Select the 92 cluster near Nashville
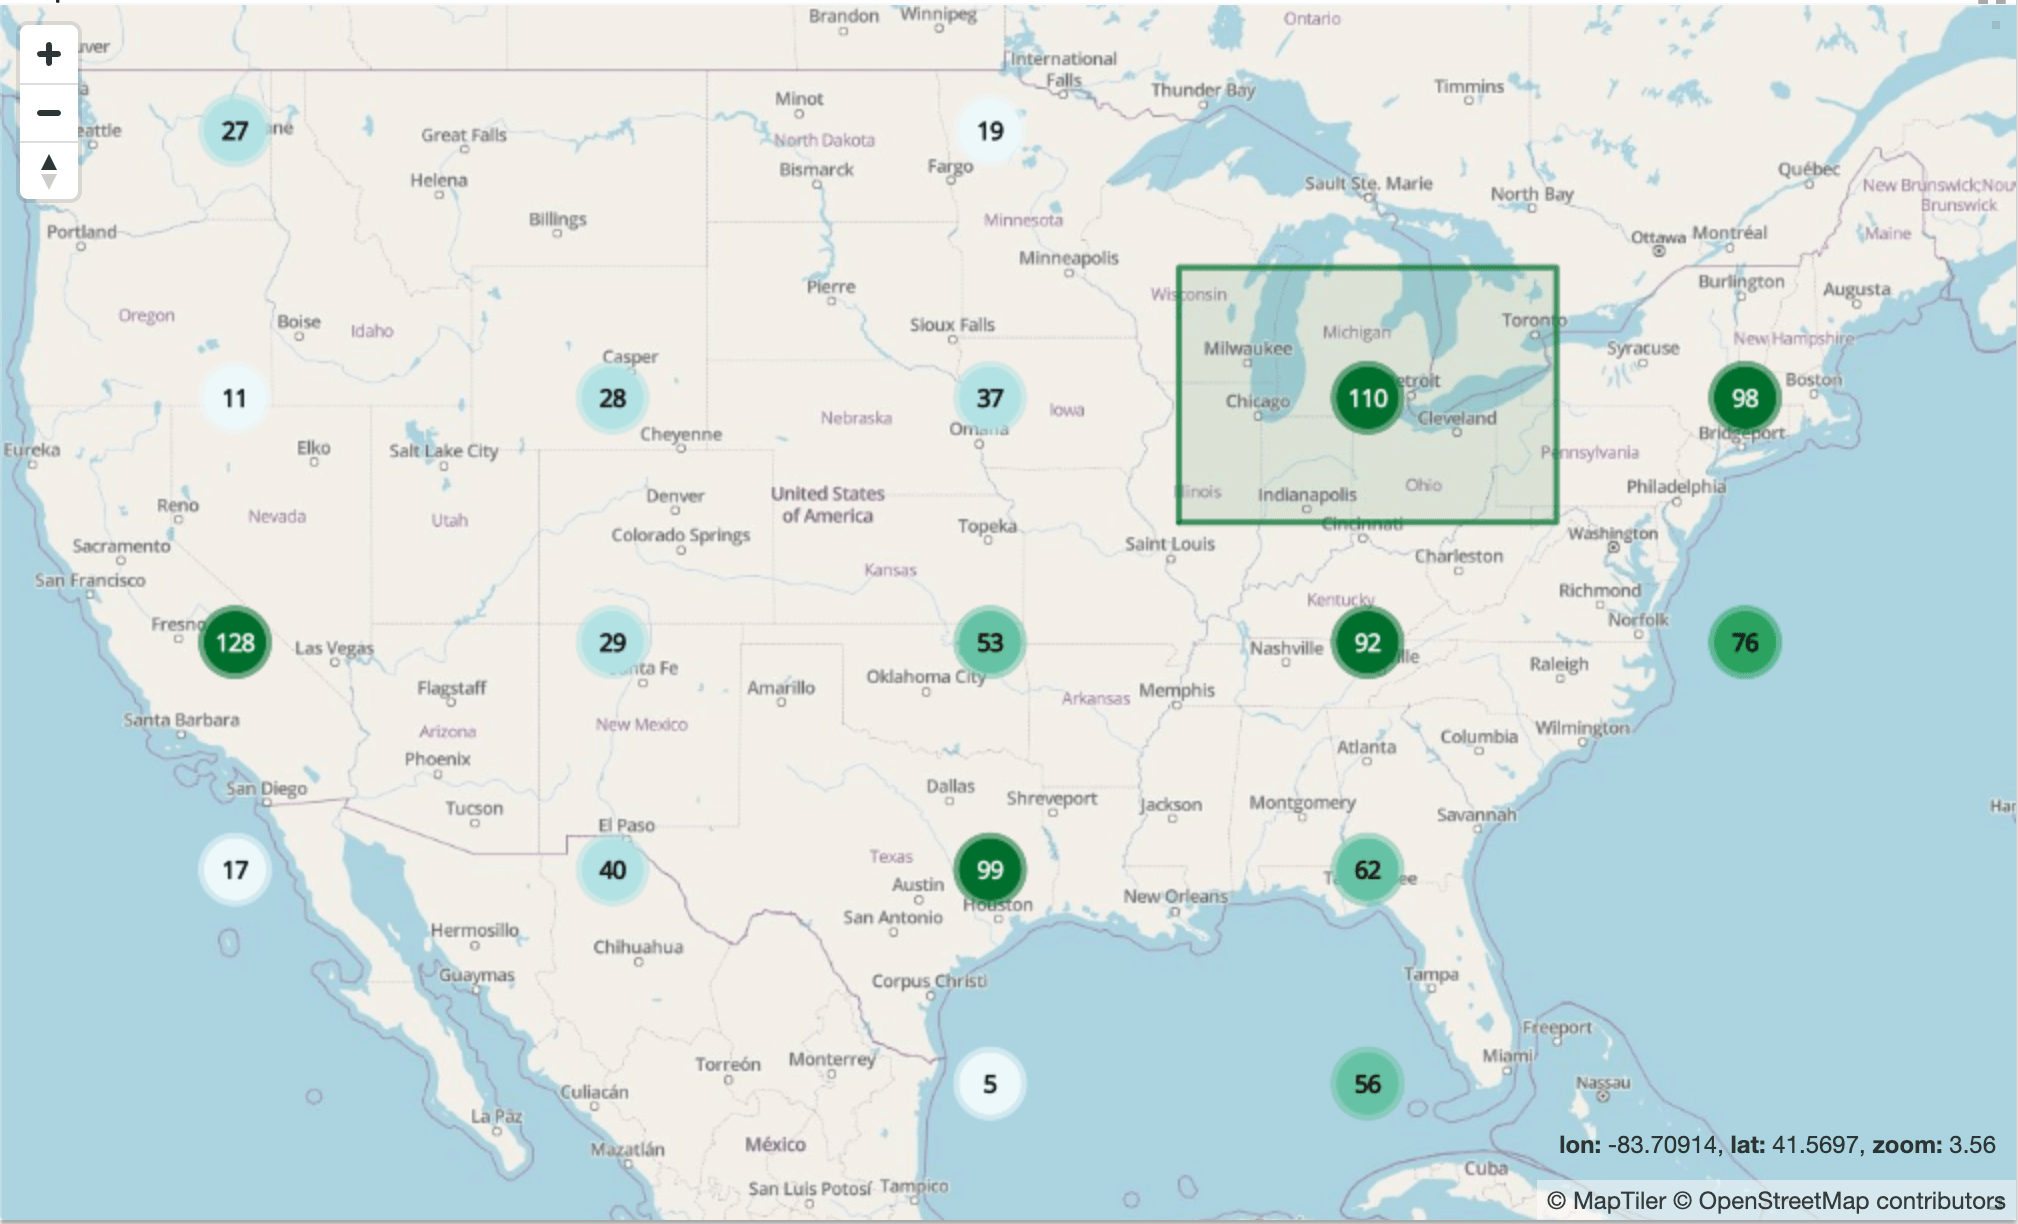2018x1224 pixels. click(x=1367, y=642)
